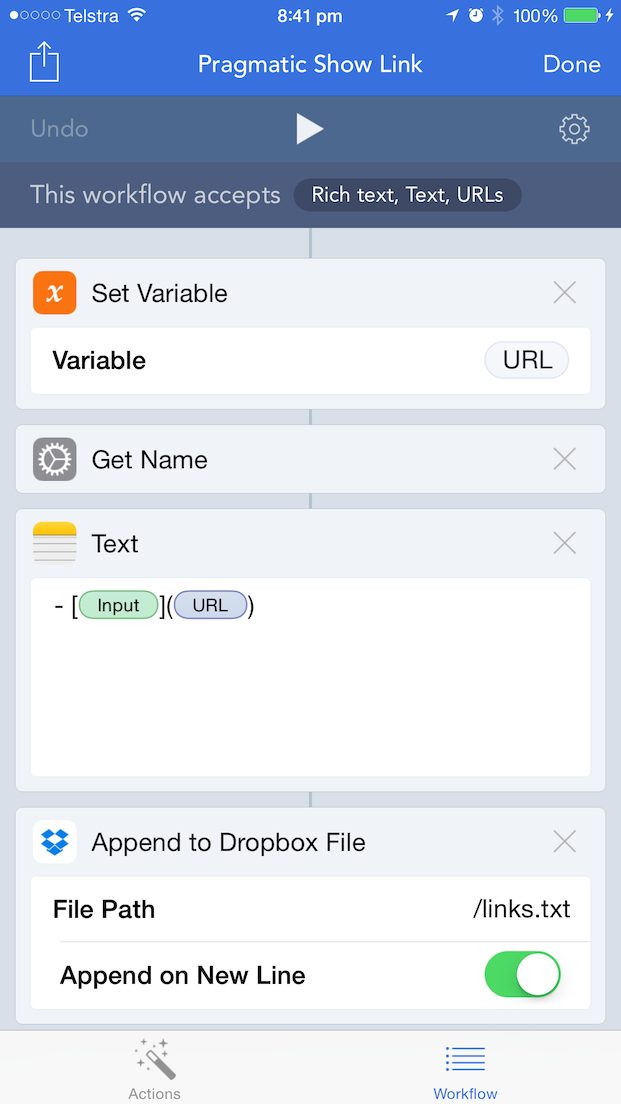
Task: Remove the Set Variable action
Action: click(565, 293)
